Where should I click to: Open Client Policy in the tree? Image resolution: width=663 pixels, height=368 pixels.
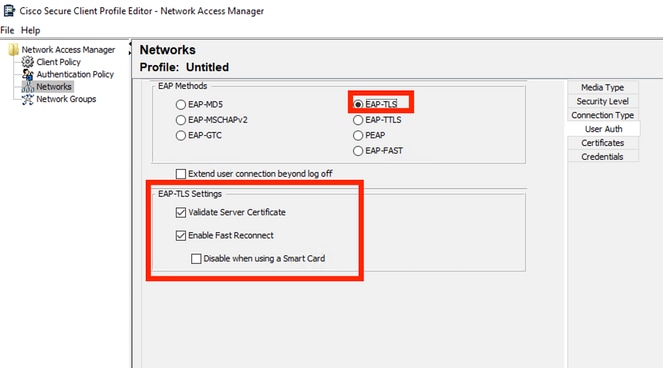58,62
